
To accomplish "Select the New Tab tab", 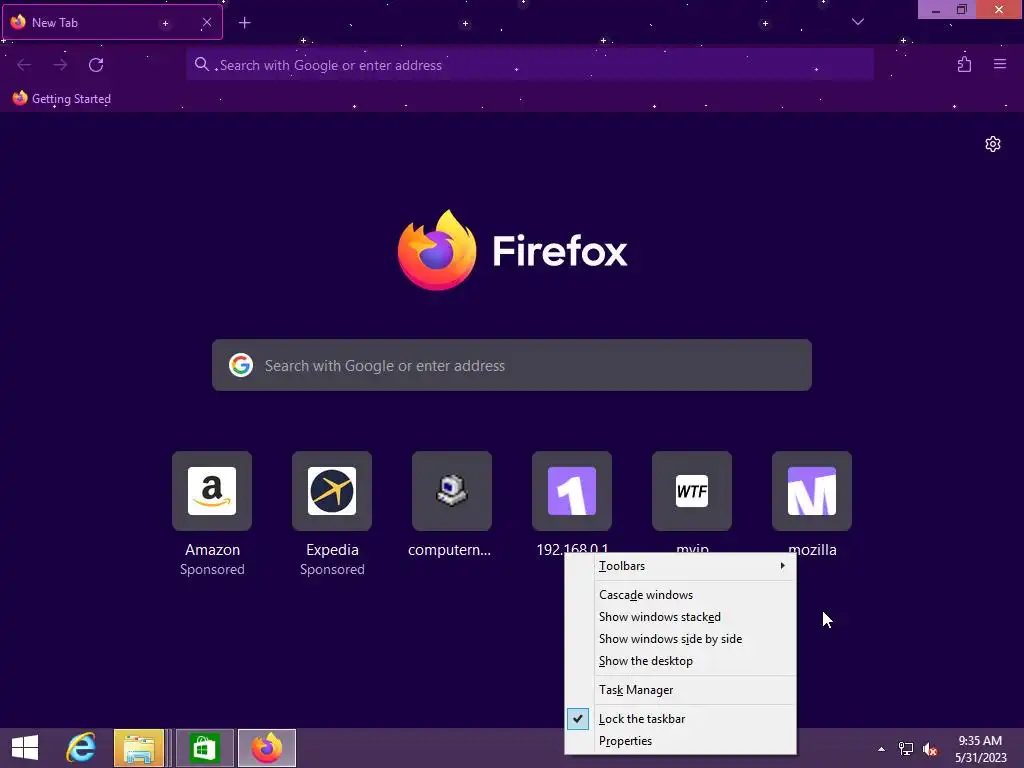I will pos(112,22).
